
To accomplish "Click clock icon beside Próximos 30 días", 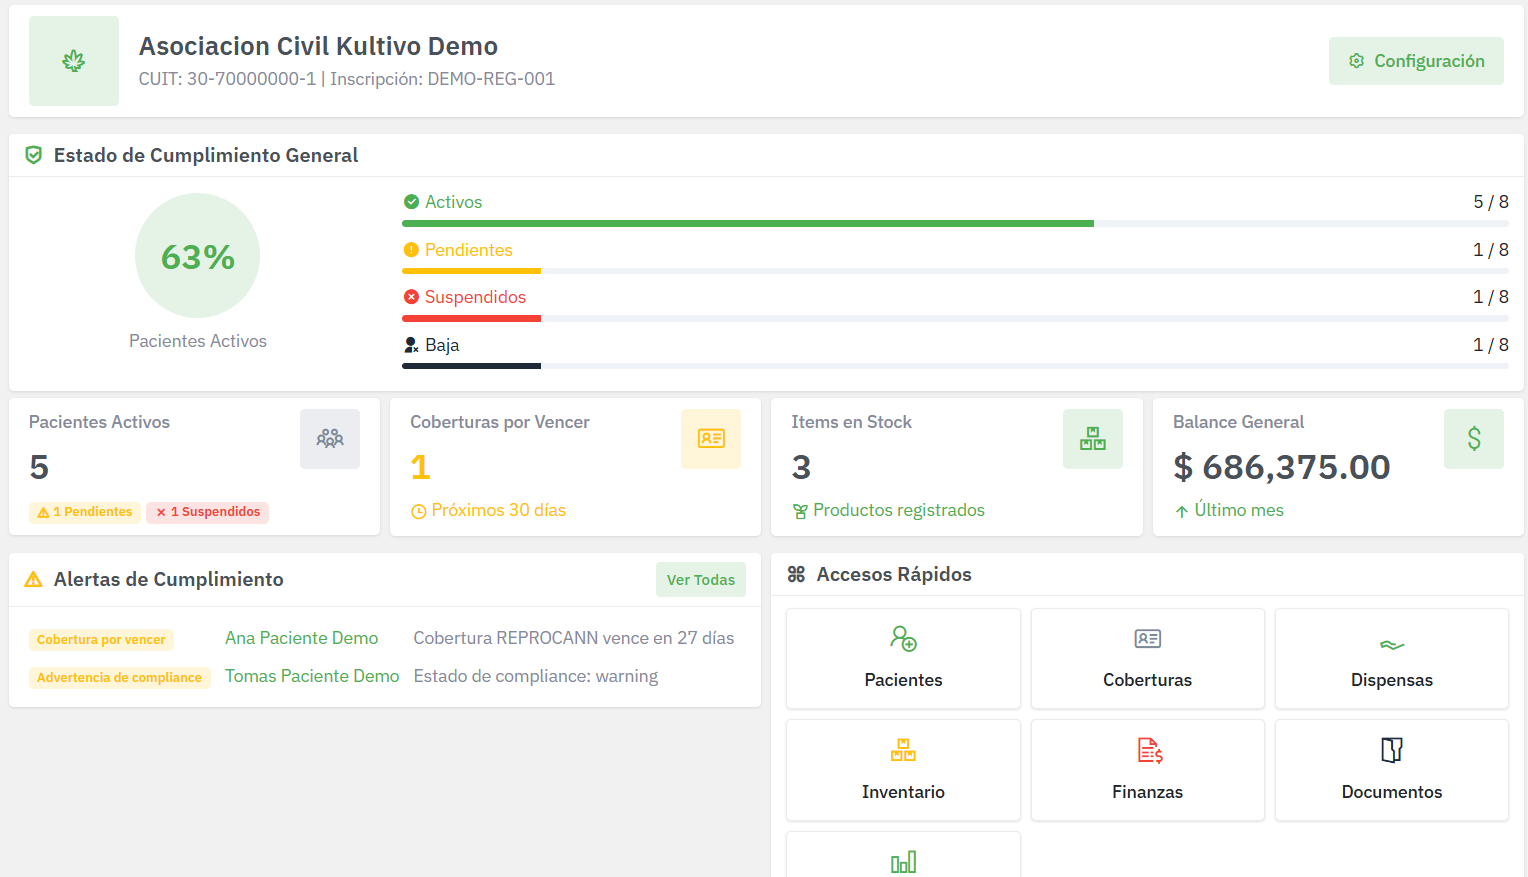I will [x=419, y=512].
